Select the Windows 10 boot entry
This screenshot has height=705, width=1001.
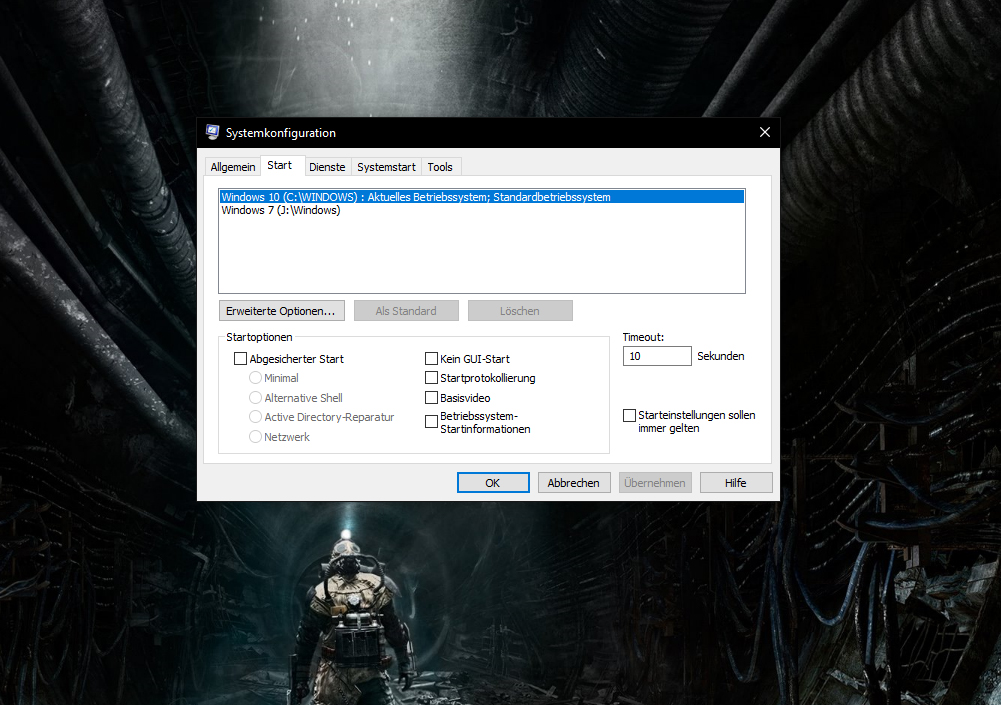(482, 197)
